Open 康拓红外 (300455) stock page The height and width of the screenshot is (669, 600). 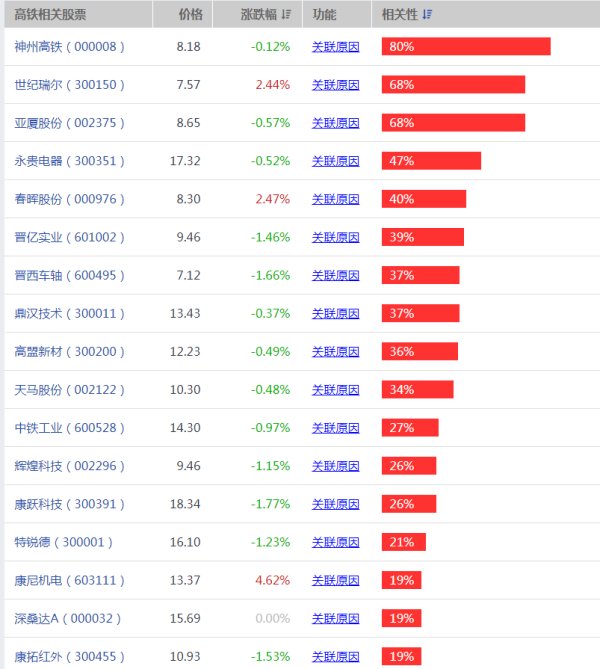point(69,656)
